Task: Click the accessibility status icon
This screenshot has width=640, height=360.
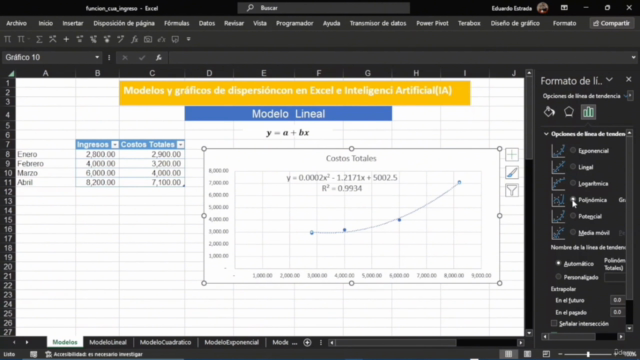Action: [x=49, y=354]
